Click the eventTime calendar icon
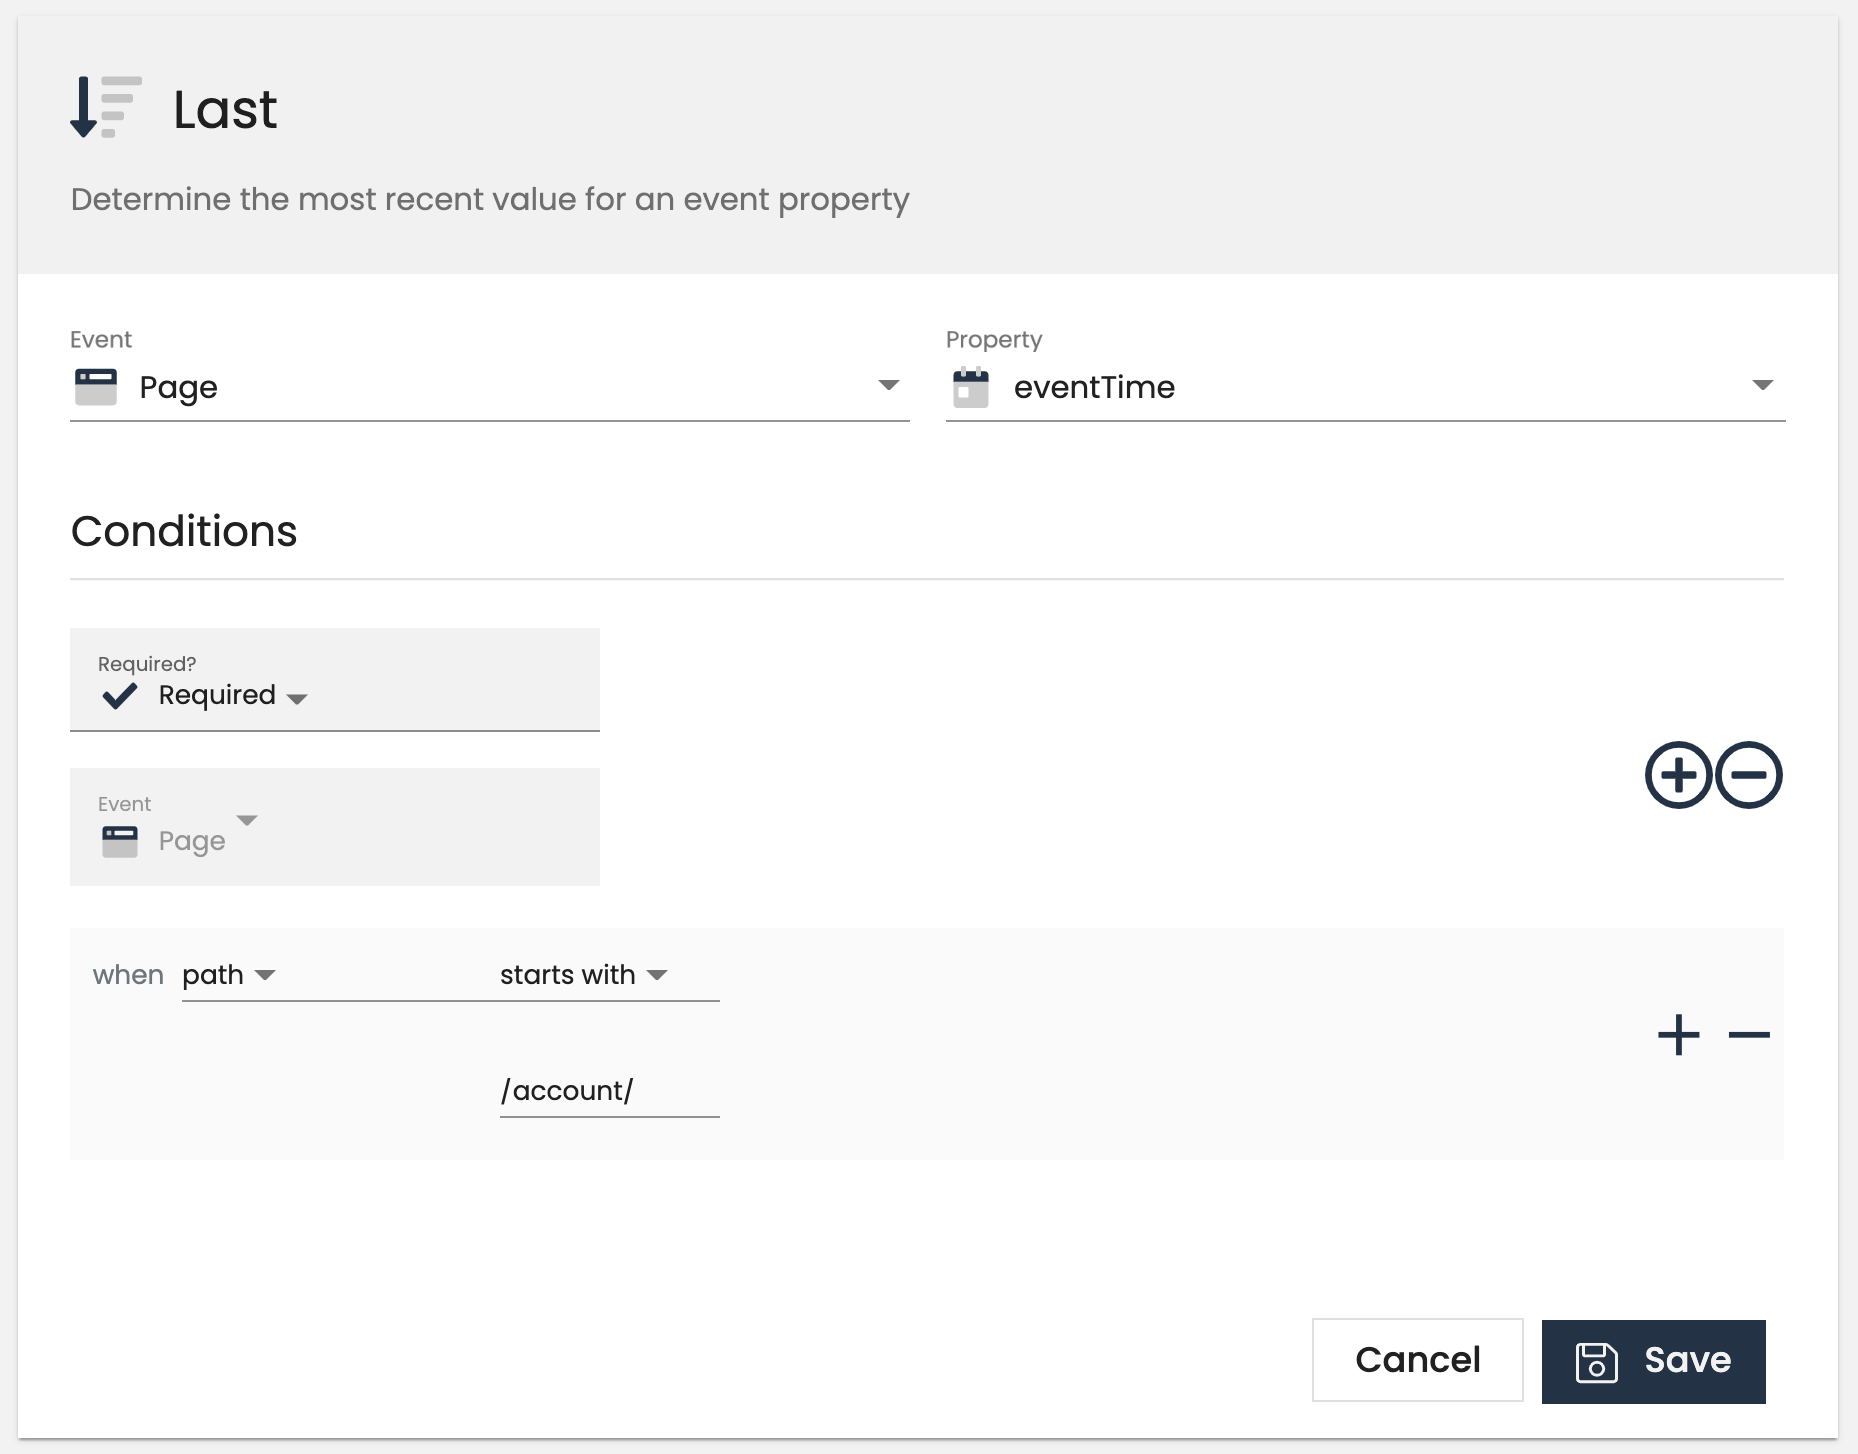This screenshot has height=1454, width=1858. (x=970, y=387)
